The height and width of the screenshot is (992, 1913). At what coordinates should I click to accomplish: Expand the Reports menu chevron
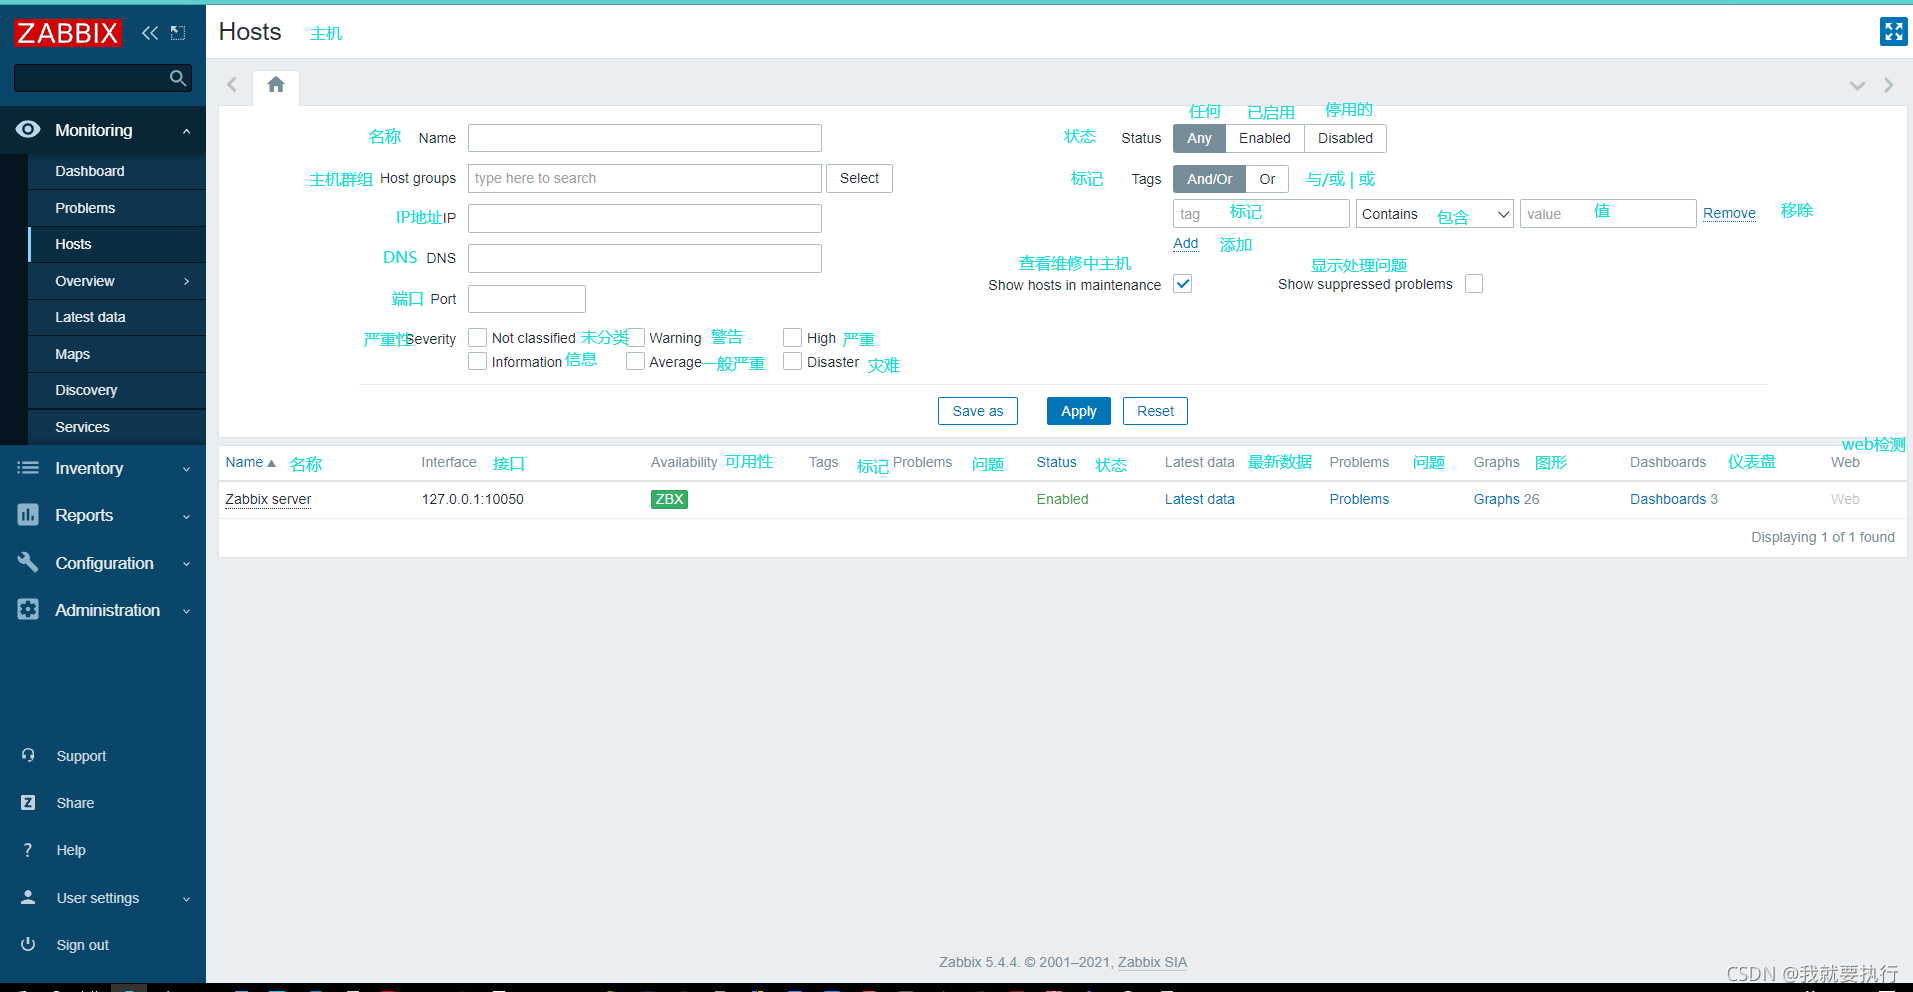186,516
